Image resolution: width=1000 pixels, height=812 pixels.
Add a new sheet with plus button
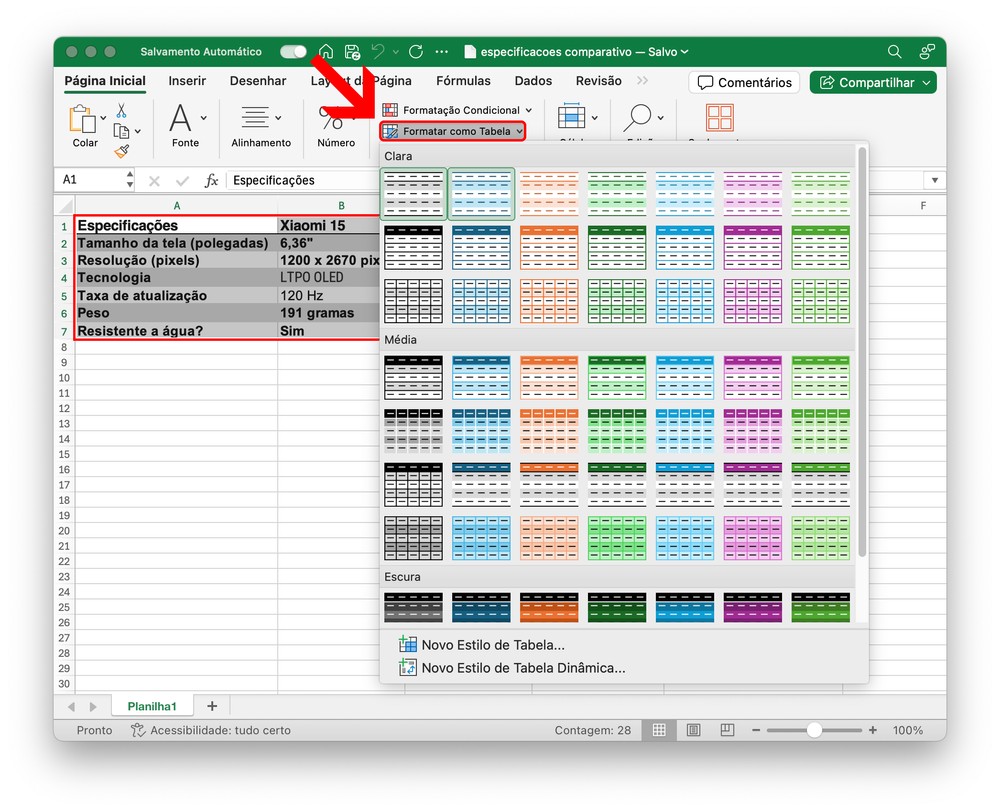[x=211, y=706]
